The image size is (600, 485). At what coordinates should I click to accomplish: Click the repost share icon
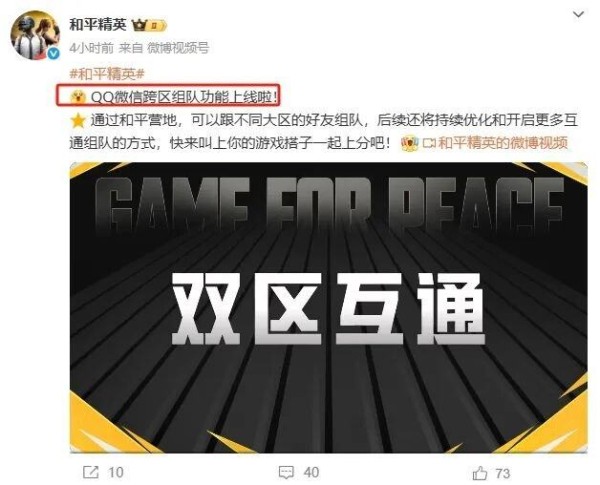(91, 472)
